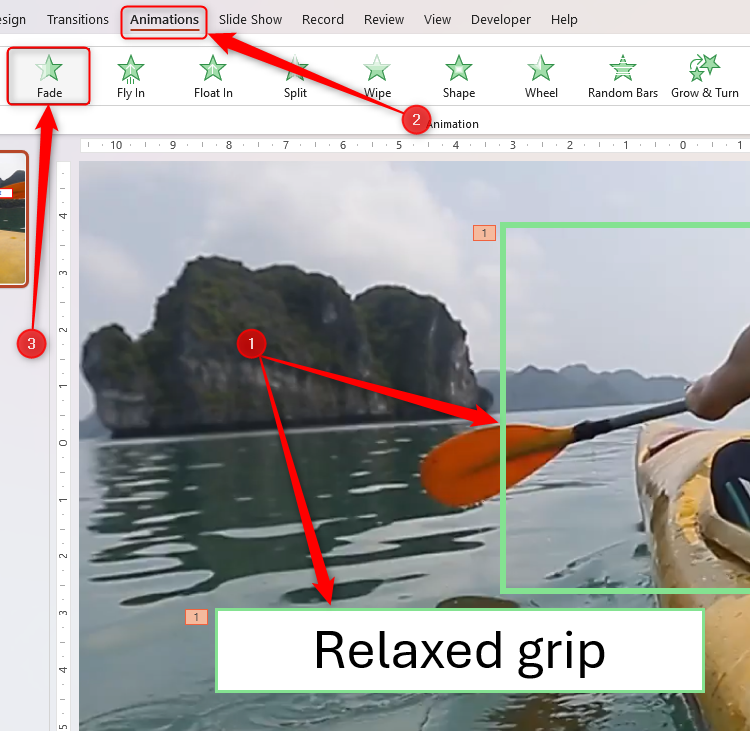
Task: Go to the Record tab
Action: click(322, 20)
